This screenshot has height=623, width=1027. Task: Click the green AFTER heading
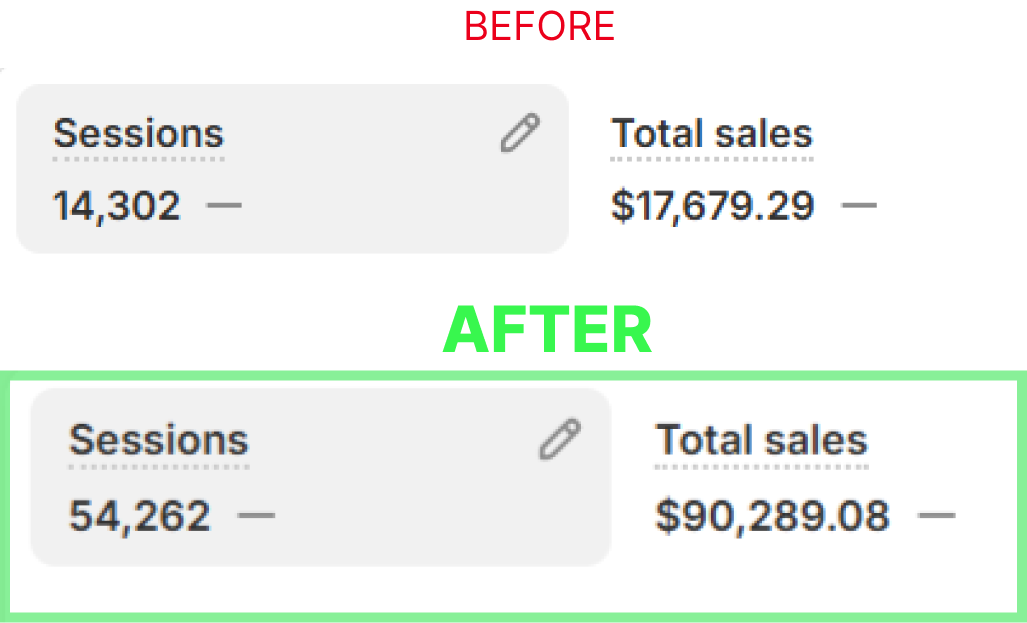pyautogui.click(x=548, y=330)
